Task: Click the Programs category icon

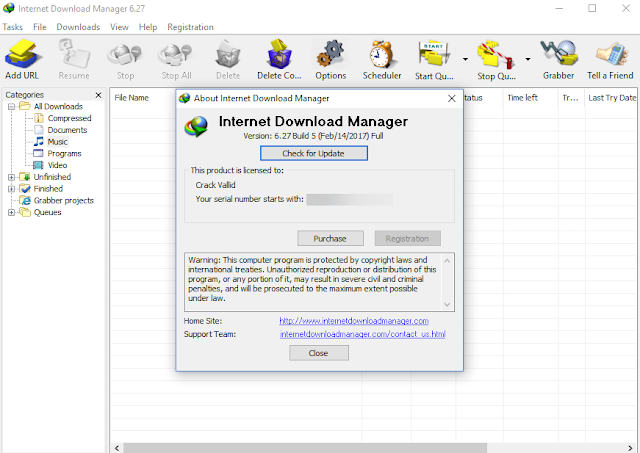Action: tap(38, 153)
